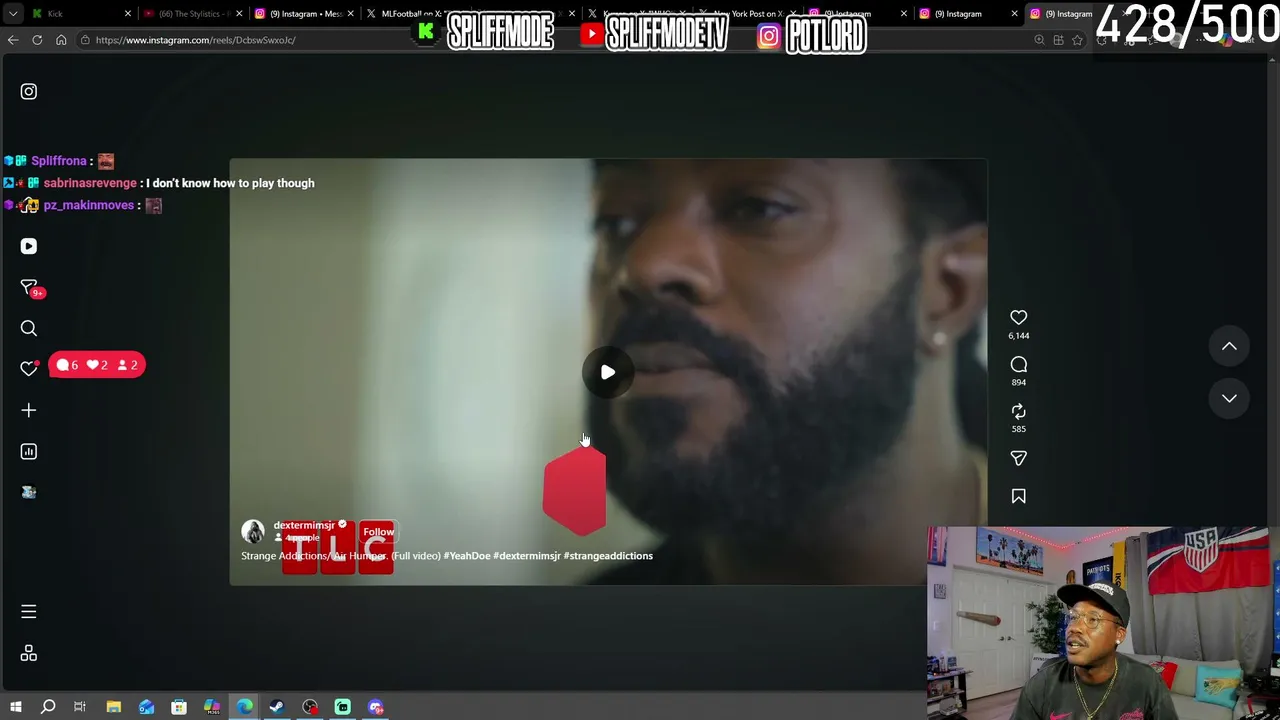Open Microsoft Edge from the taskbar
The height and width of the screenshot is (720, 1280).
click(x=245, y=707)
